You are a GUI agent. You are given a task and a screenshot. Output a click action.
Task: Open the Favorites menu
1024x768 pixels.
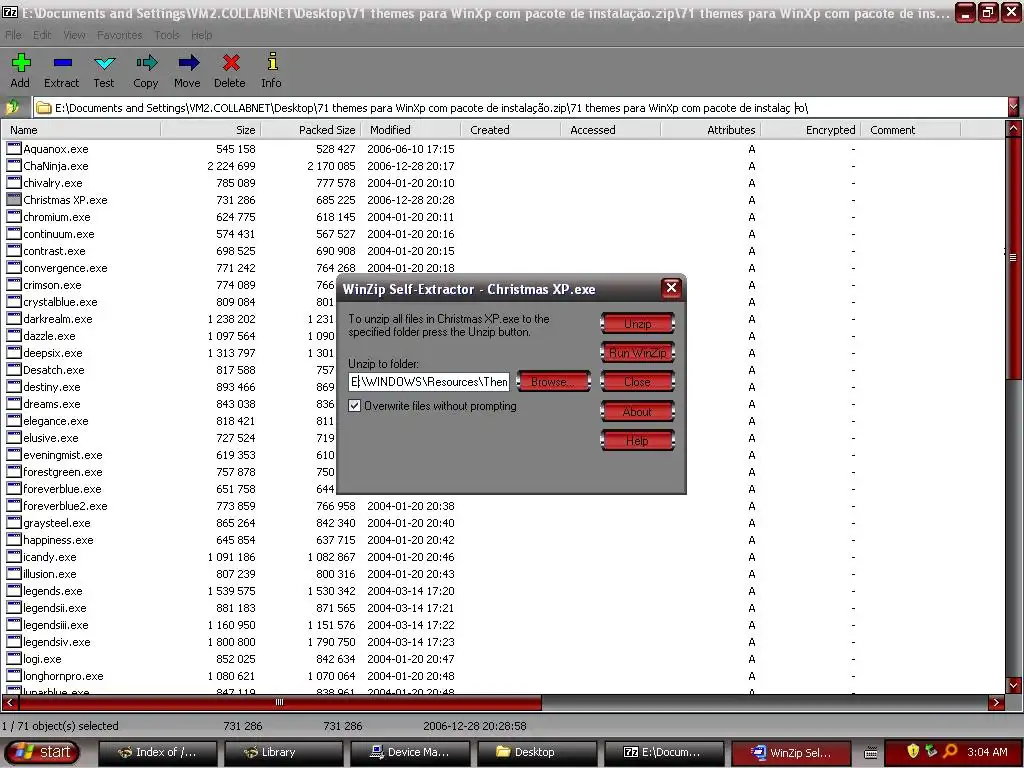coord(120,35)
